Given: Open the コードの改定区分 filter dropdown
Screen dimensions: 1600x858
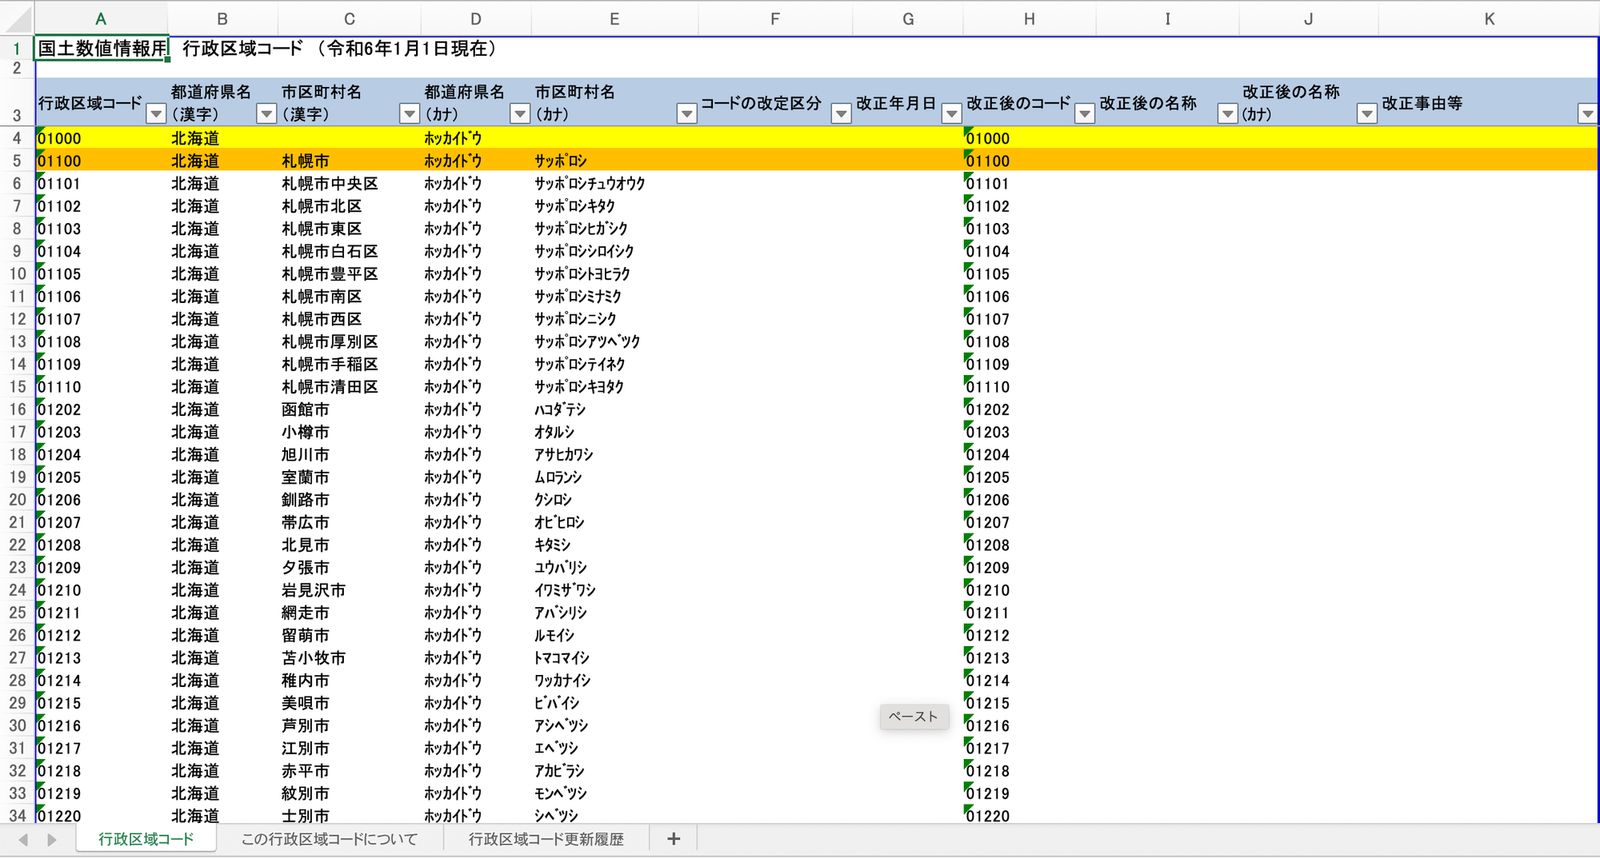Looking at the screenshot, I should tap(841, 114).
